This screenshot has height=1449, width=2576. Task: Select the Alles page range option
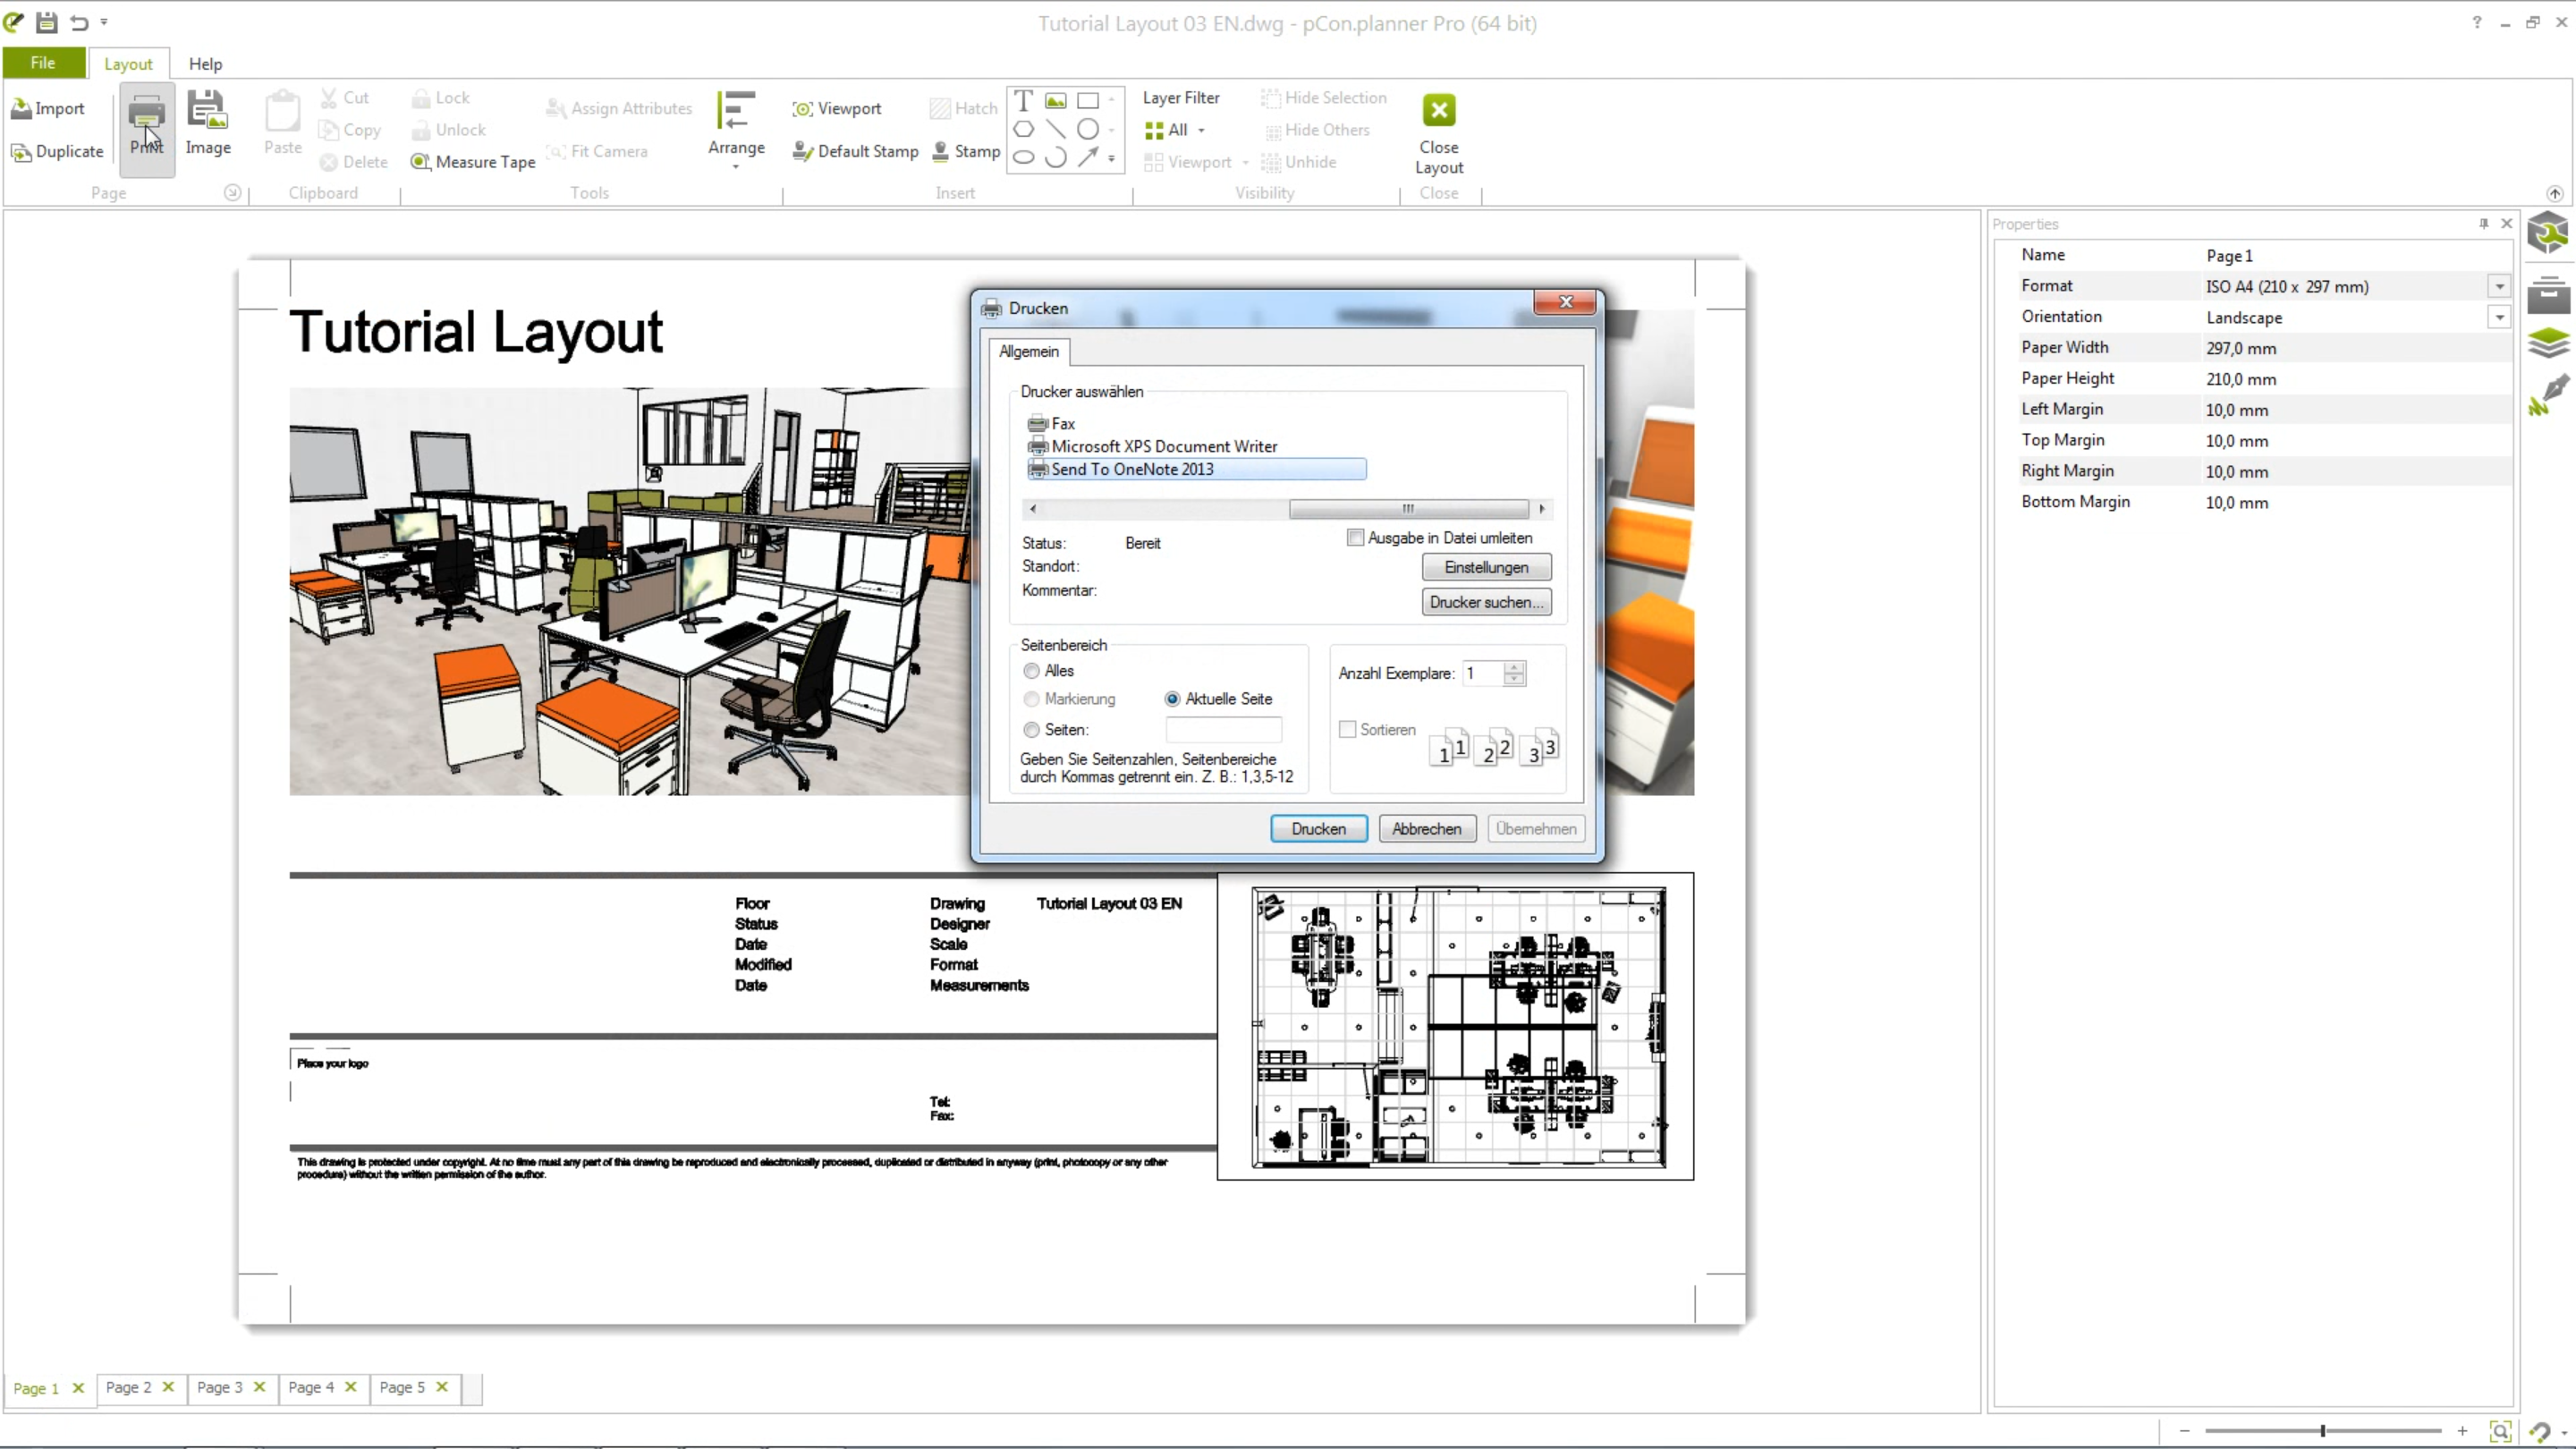[x=1031, y=670]
